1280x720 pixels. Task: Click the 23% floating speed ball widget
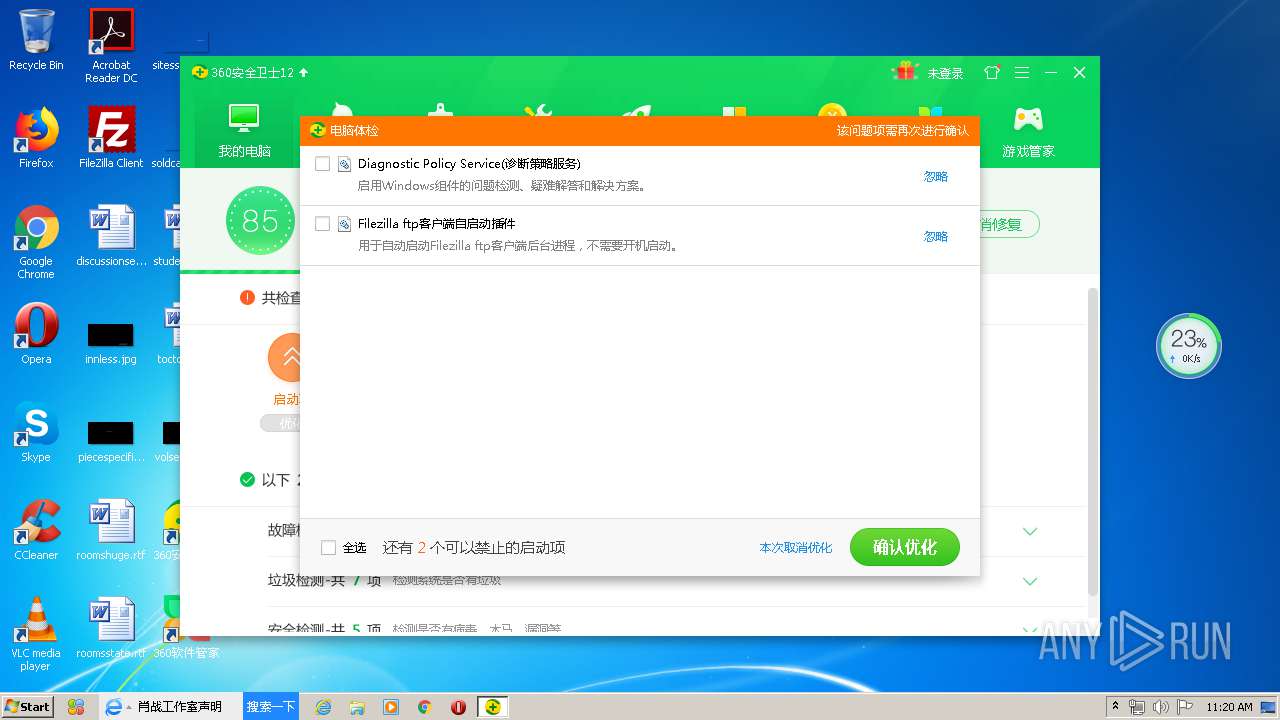tap(1189, 346)
